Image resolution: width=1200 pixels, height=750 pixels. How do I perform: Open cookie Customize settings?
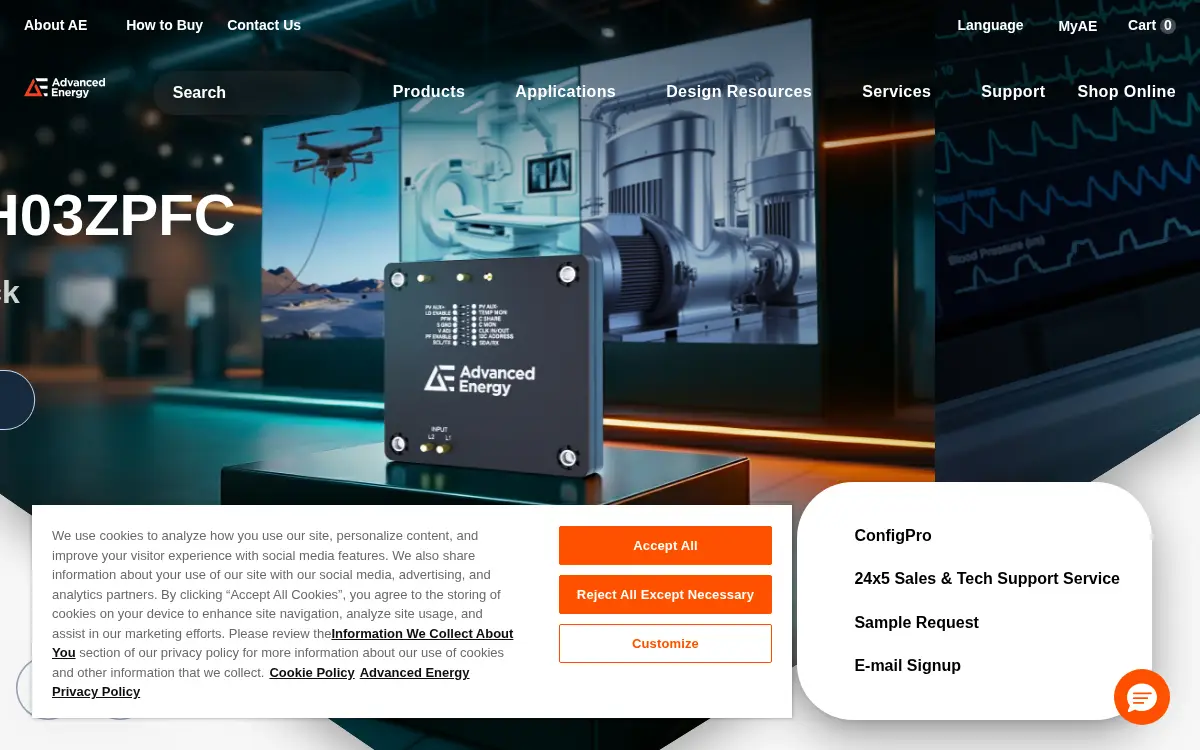point(665,644)
